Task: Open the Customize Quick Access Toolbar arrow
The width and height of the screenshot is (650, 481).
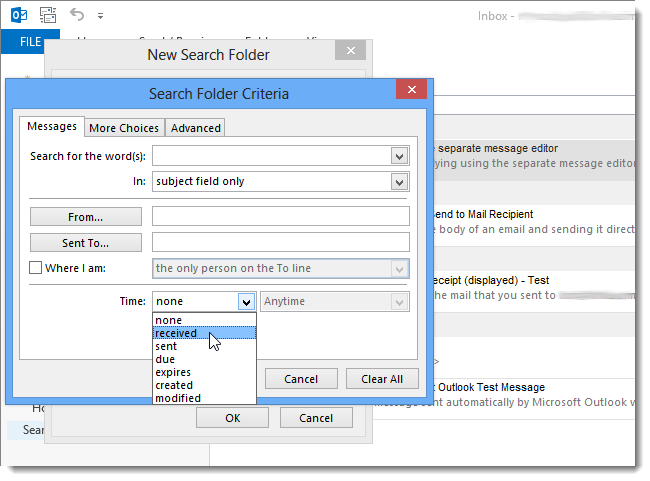Action: tap(100, 16)
